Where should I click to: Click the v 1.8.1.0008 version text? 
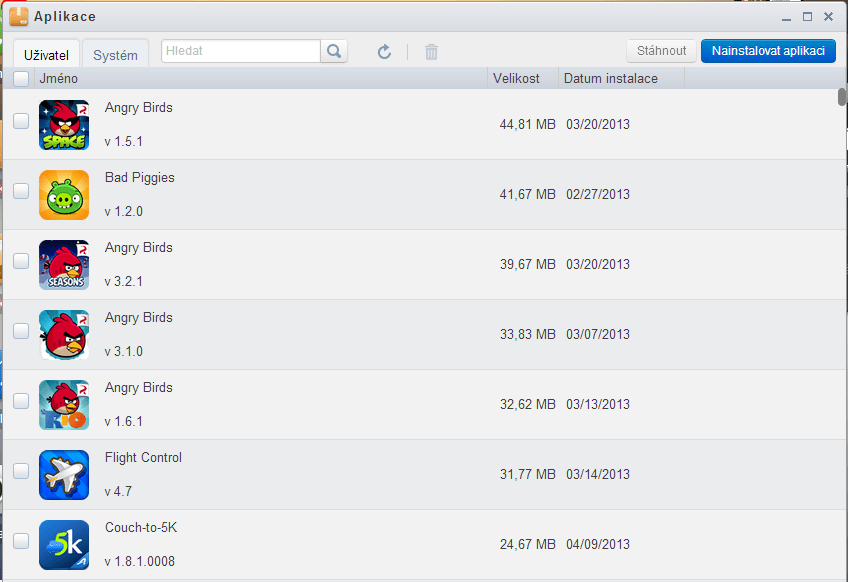140,561
